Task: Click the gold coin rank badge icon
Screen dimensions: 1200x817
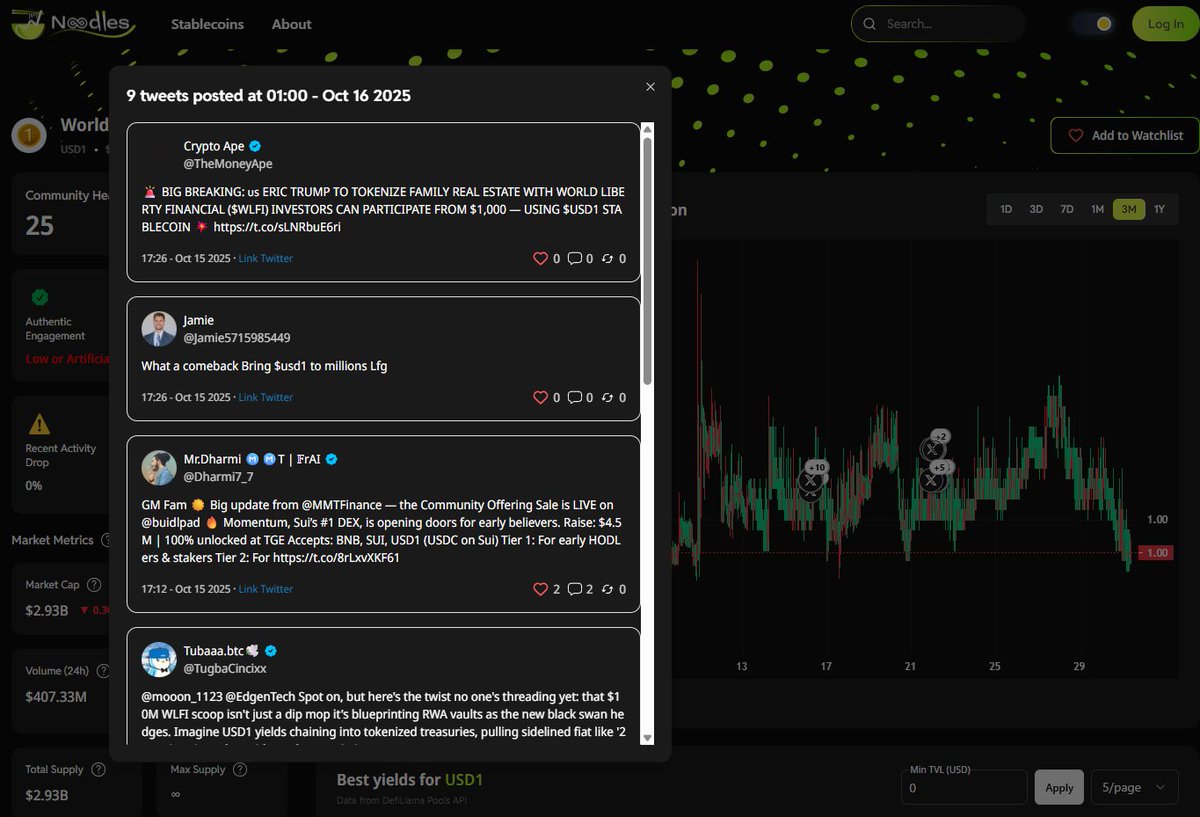Action: tap(28, 135)
